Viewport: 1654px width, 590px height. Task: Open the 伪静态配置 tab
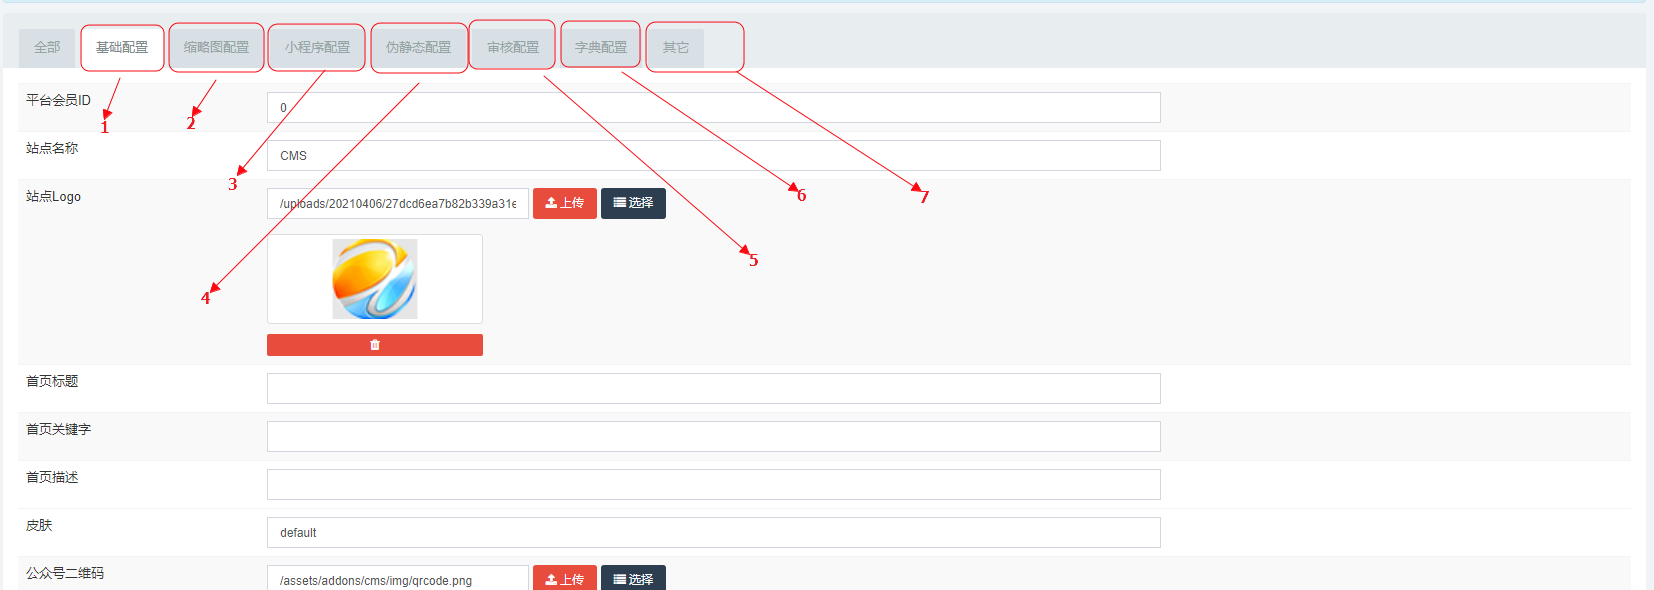(x=418, y=48)
